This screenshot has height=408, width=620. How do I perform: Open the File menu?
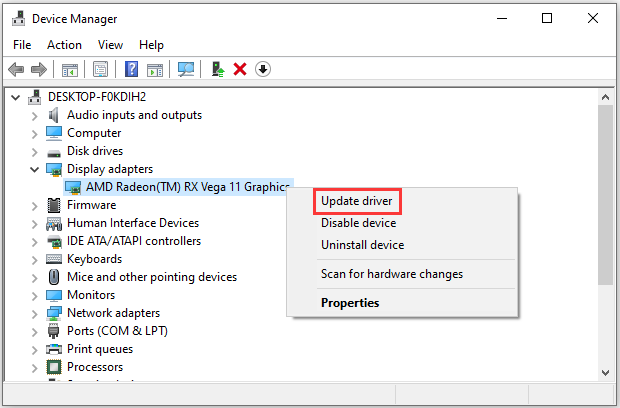22,45
